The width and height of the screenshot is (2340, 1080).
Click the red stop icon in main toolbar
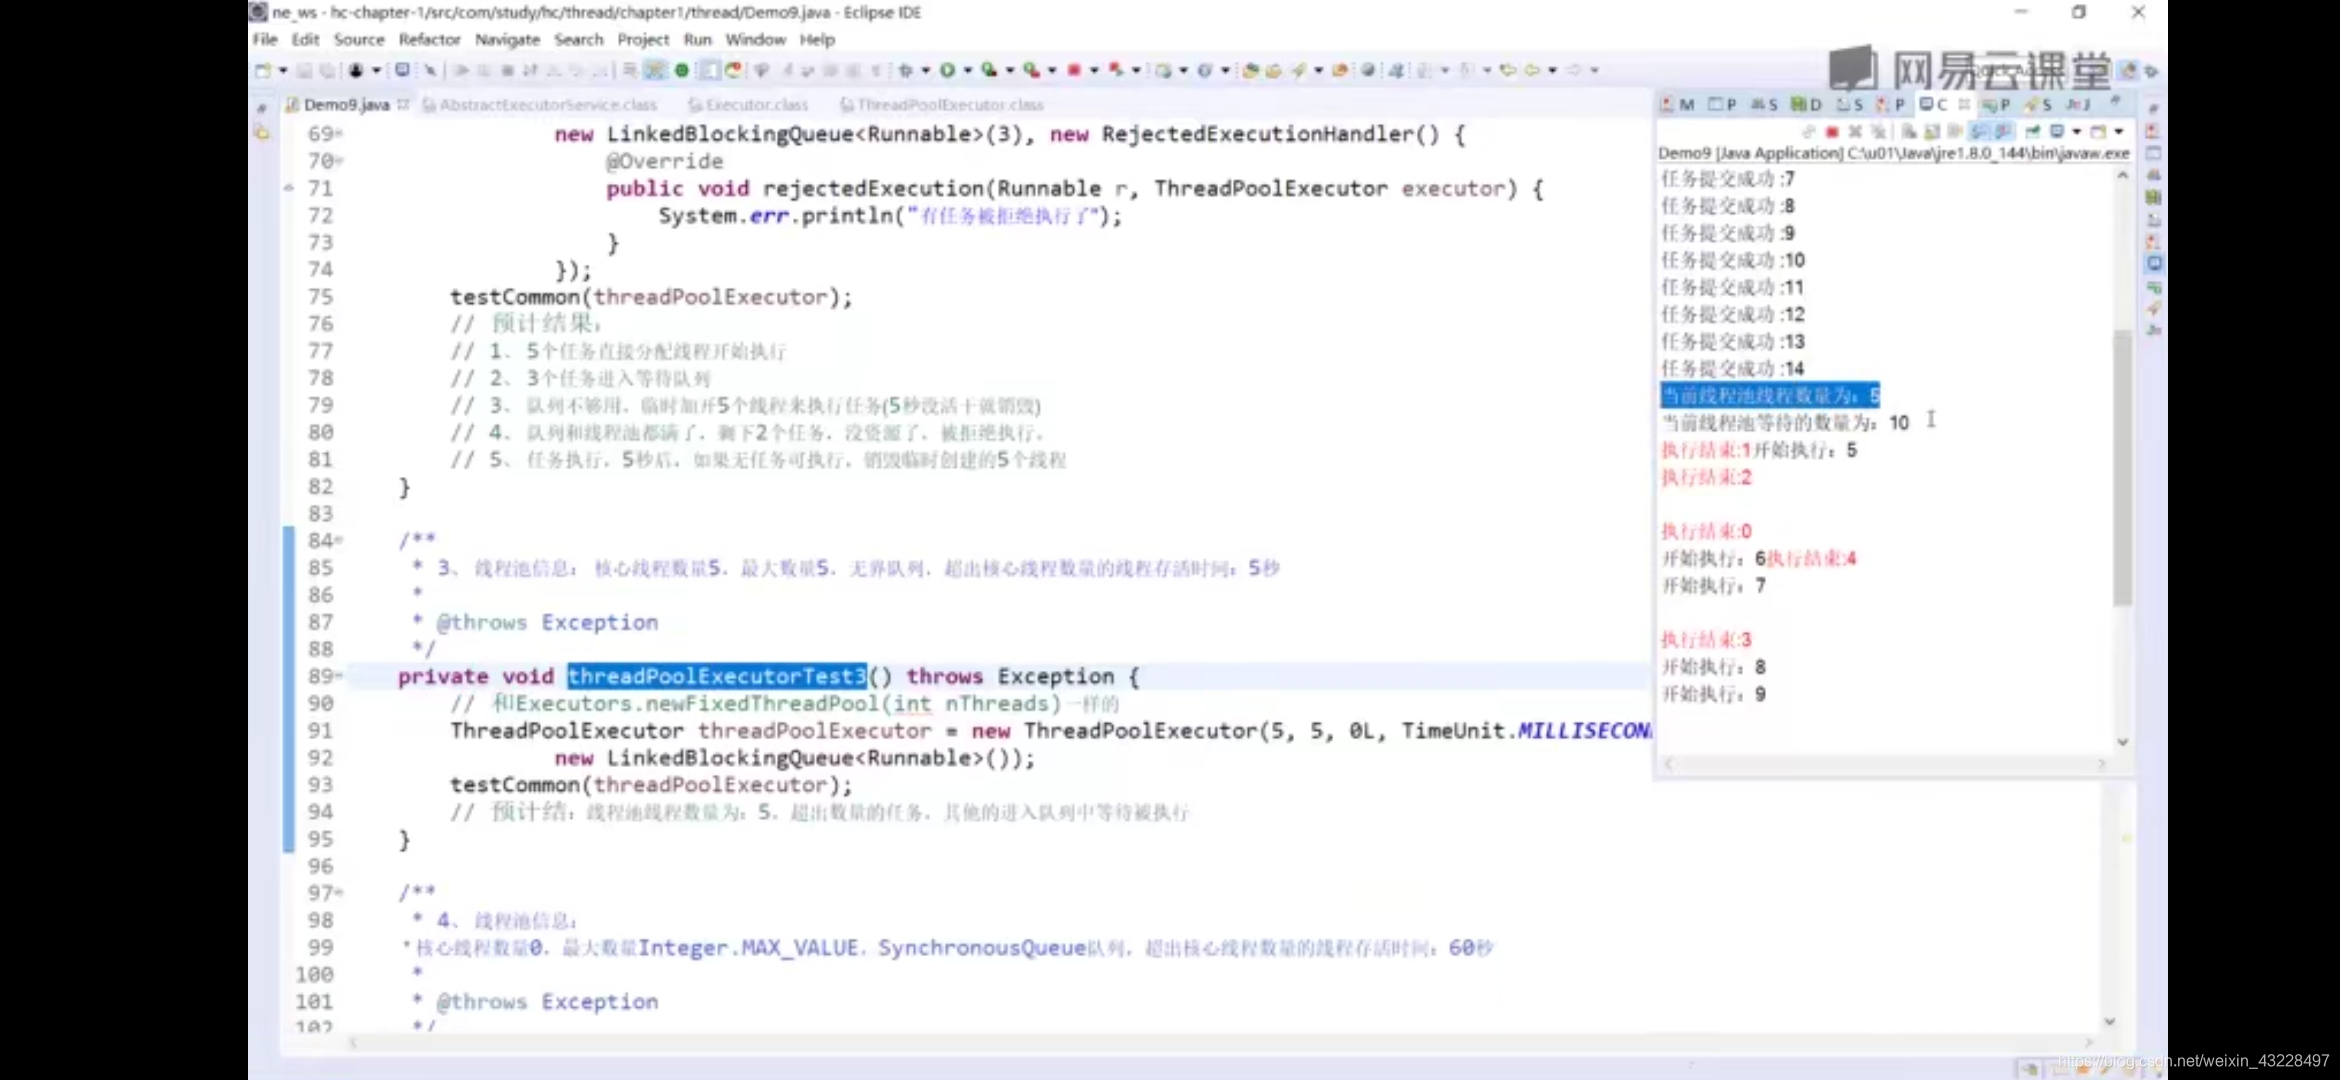tap(1074, 70)
